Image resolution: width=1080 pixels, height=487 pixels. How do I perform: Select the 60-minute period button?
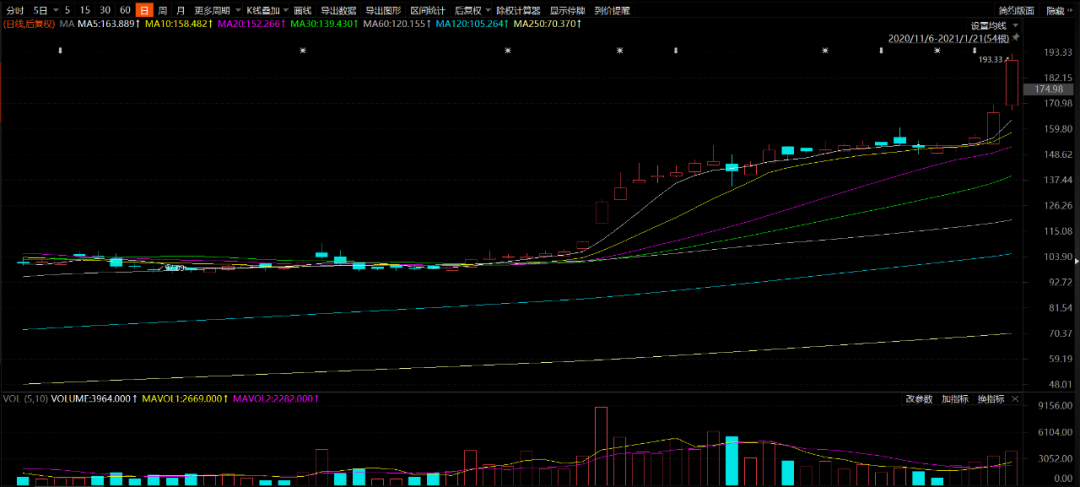point(125,10)
